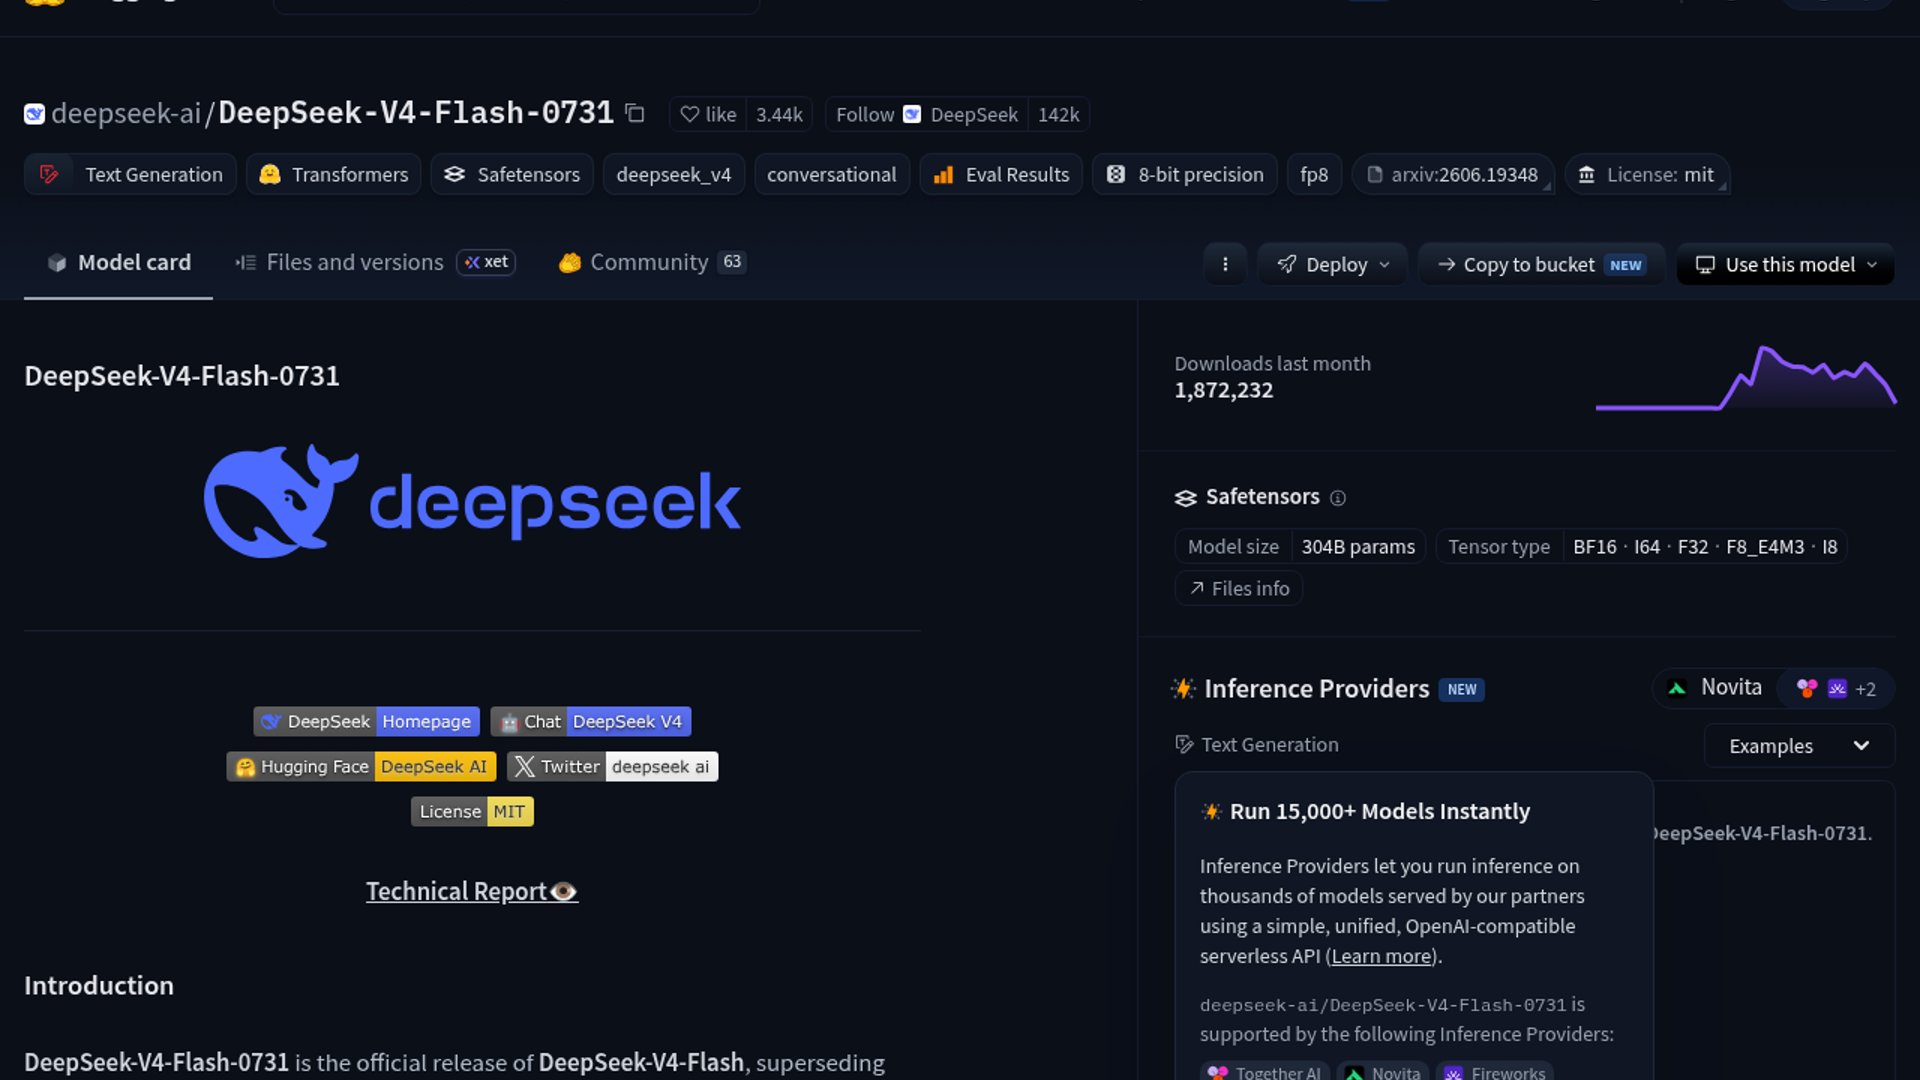This screenshot has width=1920, height=1080.
Task: Show the +2 more providers
Action: click(x=1837, y=688)
